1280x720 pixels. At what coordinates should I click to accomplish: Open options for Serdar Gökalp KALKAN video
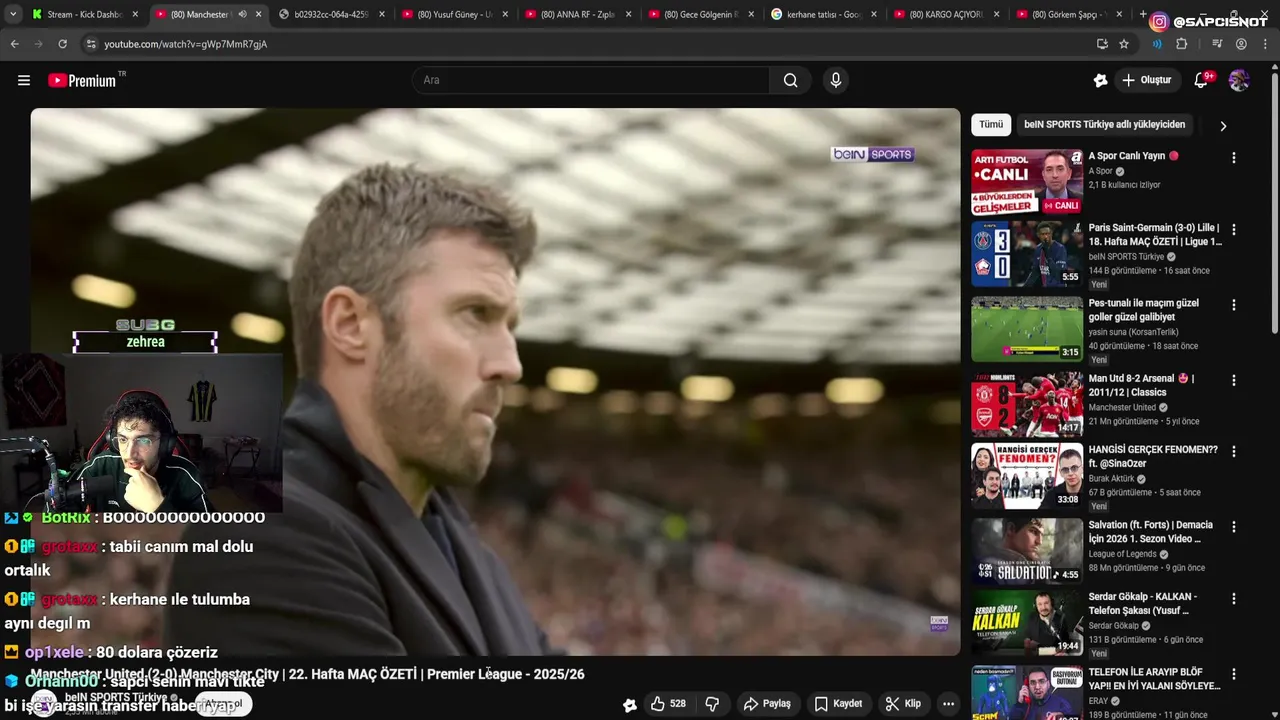tap(1233, 599)
